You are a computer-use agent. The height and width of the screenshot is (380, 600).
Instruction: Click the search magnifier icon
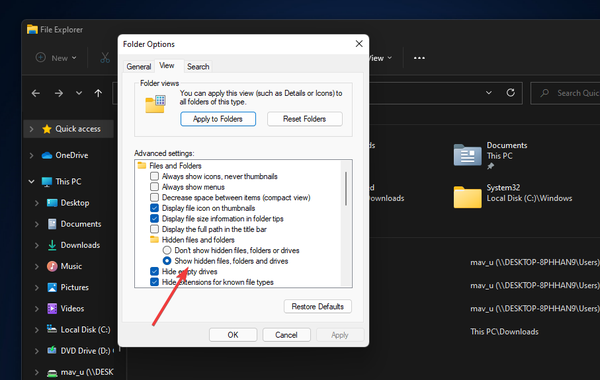(x=545, y=93)
